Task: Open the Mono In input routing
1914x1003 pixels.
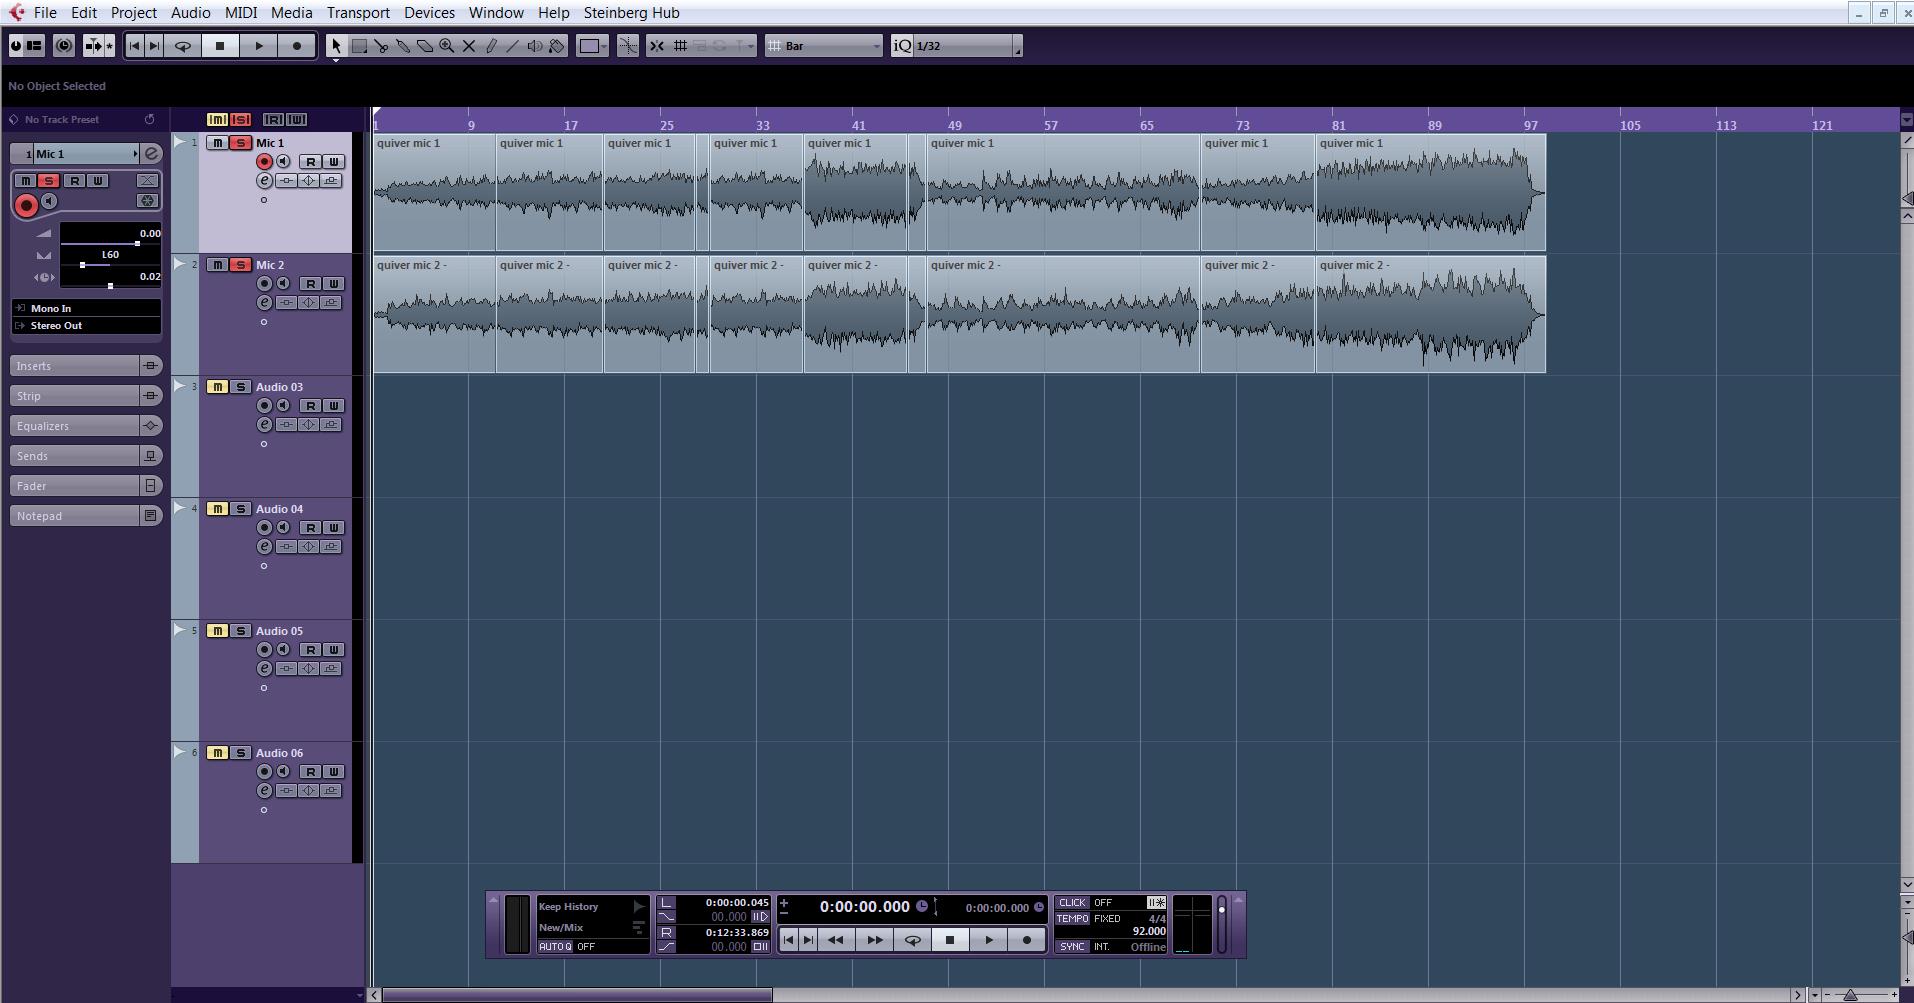Action: [87, 308]
